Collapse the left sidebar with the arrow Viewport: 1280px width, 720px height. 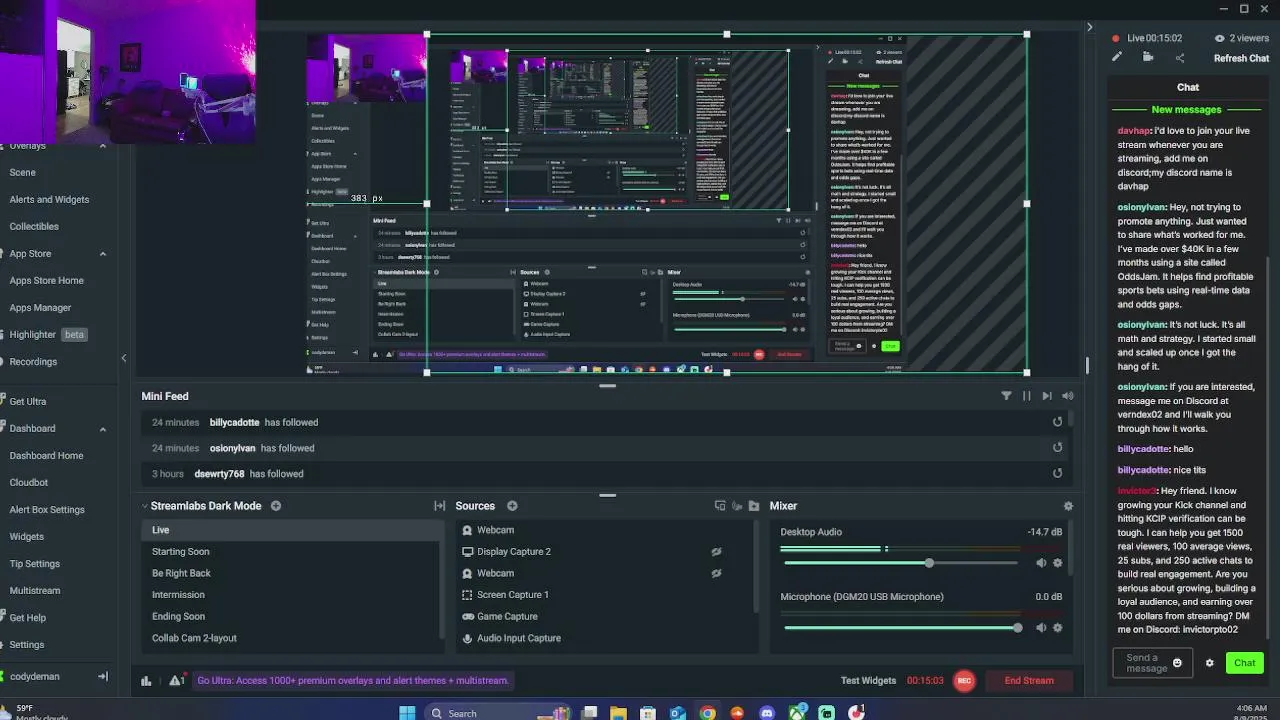point(124,358)
